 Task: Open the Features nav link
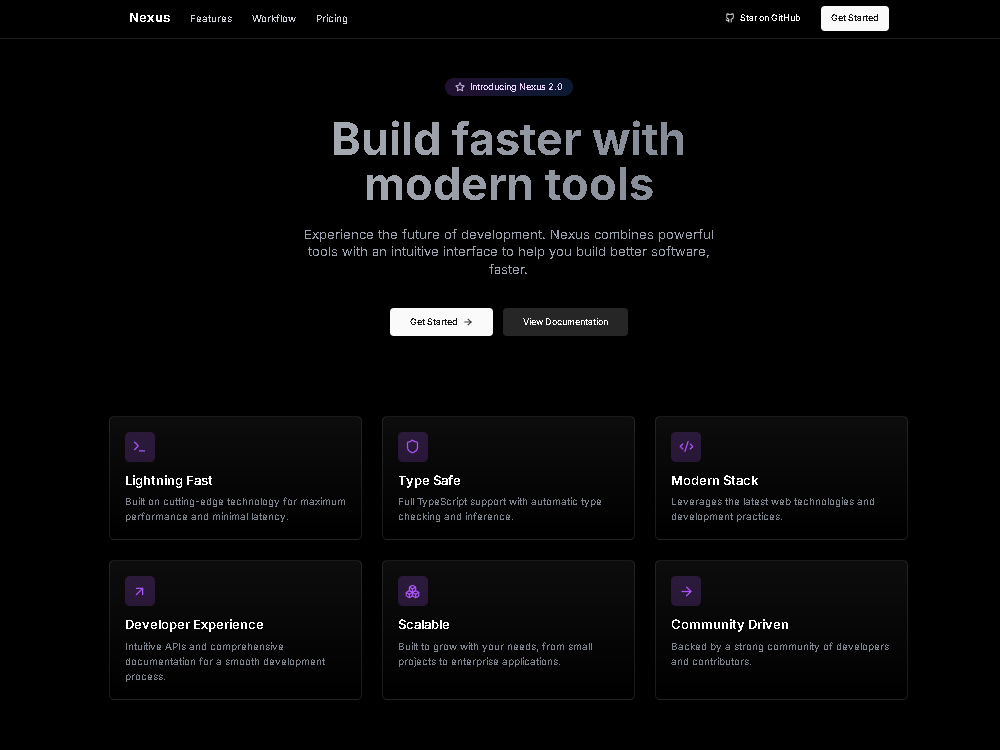pos(211,18)
